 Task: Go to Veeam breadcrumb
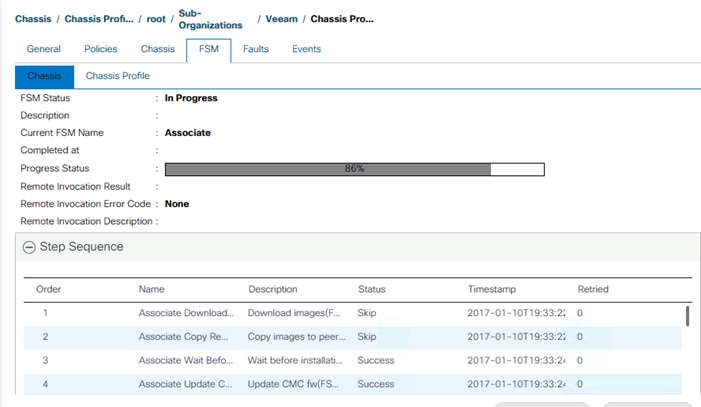(281, 19)
